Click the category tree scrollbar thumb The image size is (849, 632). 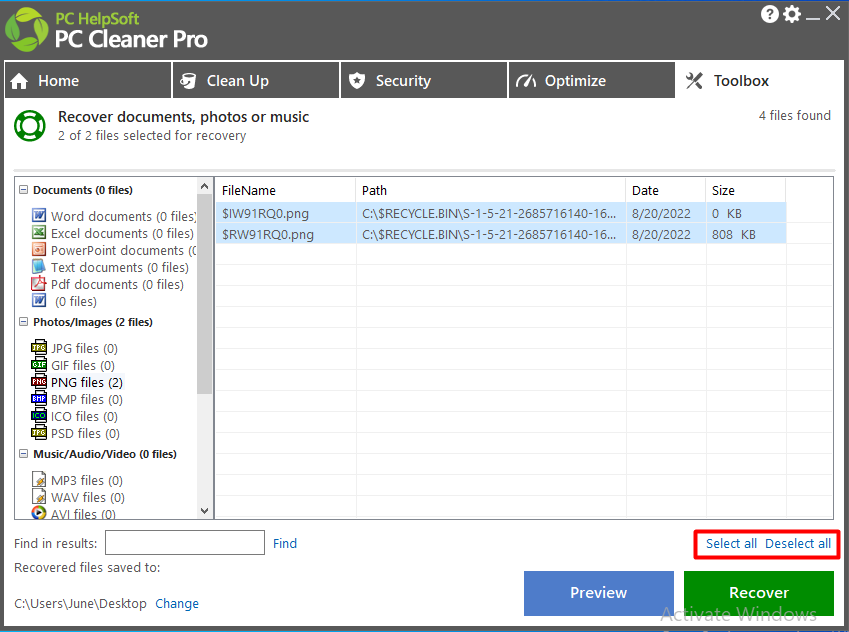point(204,294)
